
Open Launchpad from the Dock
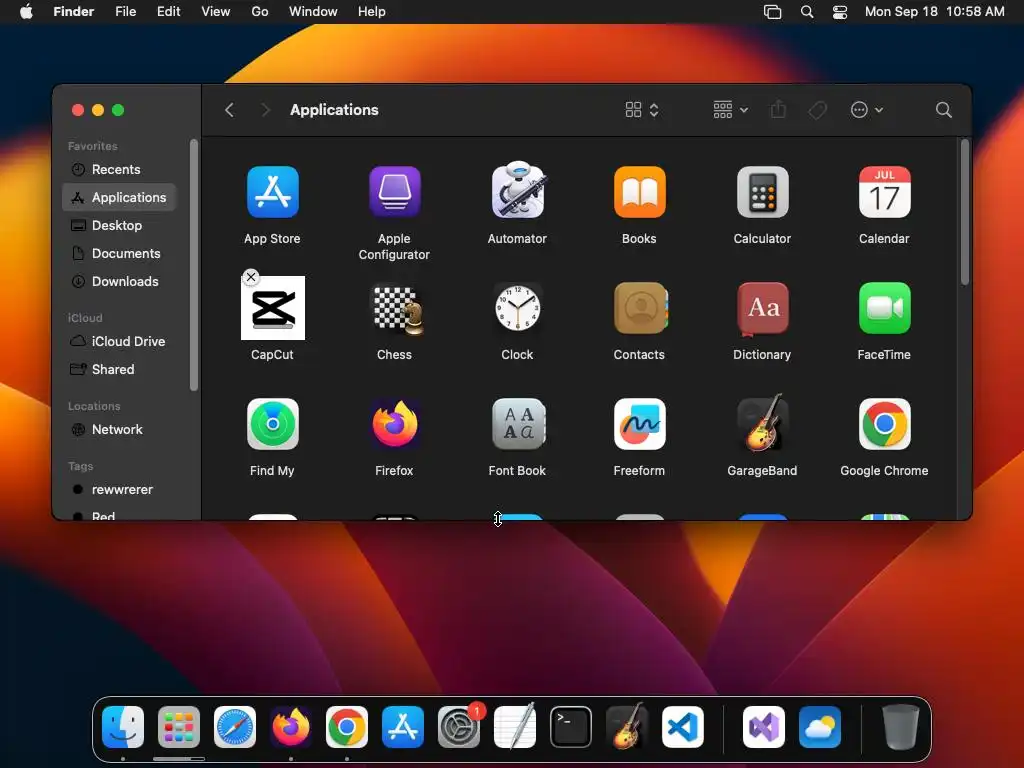(179, 727)
